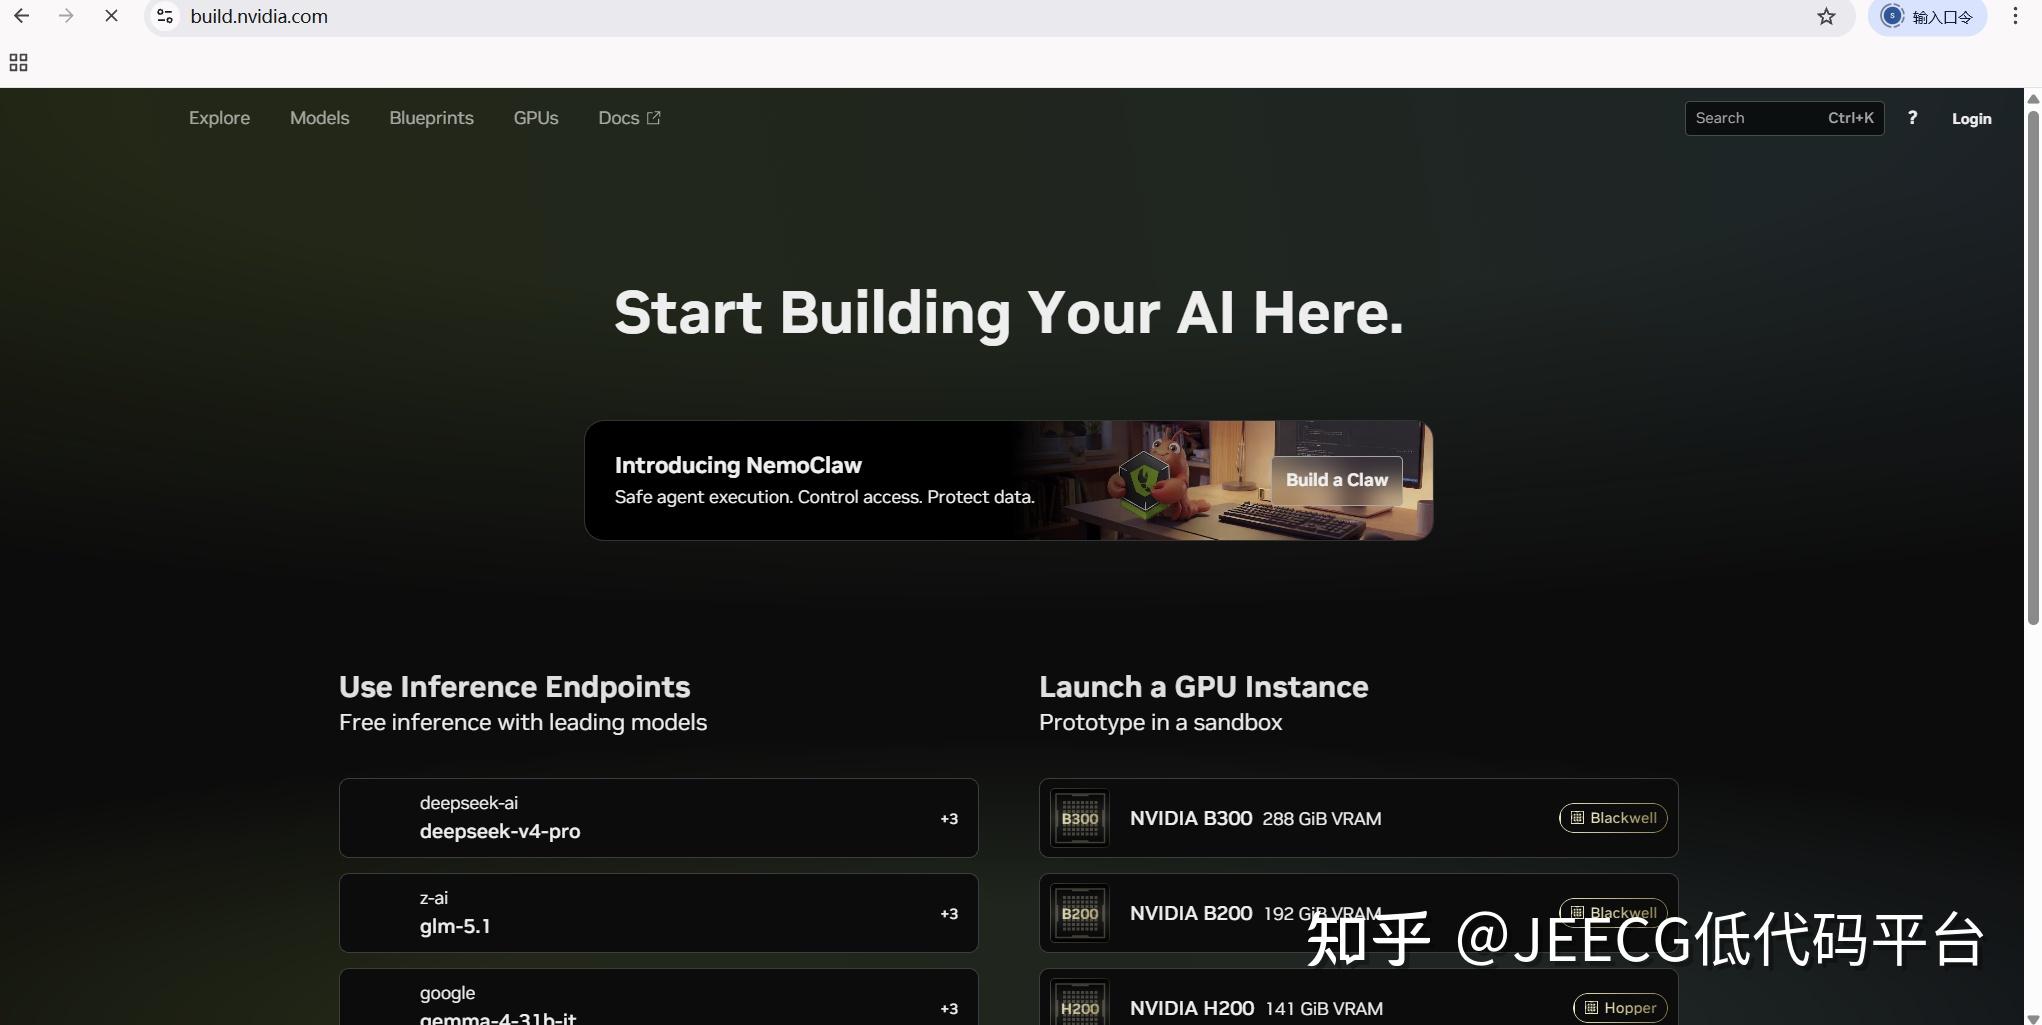Viewport: 2042px width, 1025px height.
Task: Open the Explore nav item
Action: [x=219, y=118]
